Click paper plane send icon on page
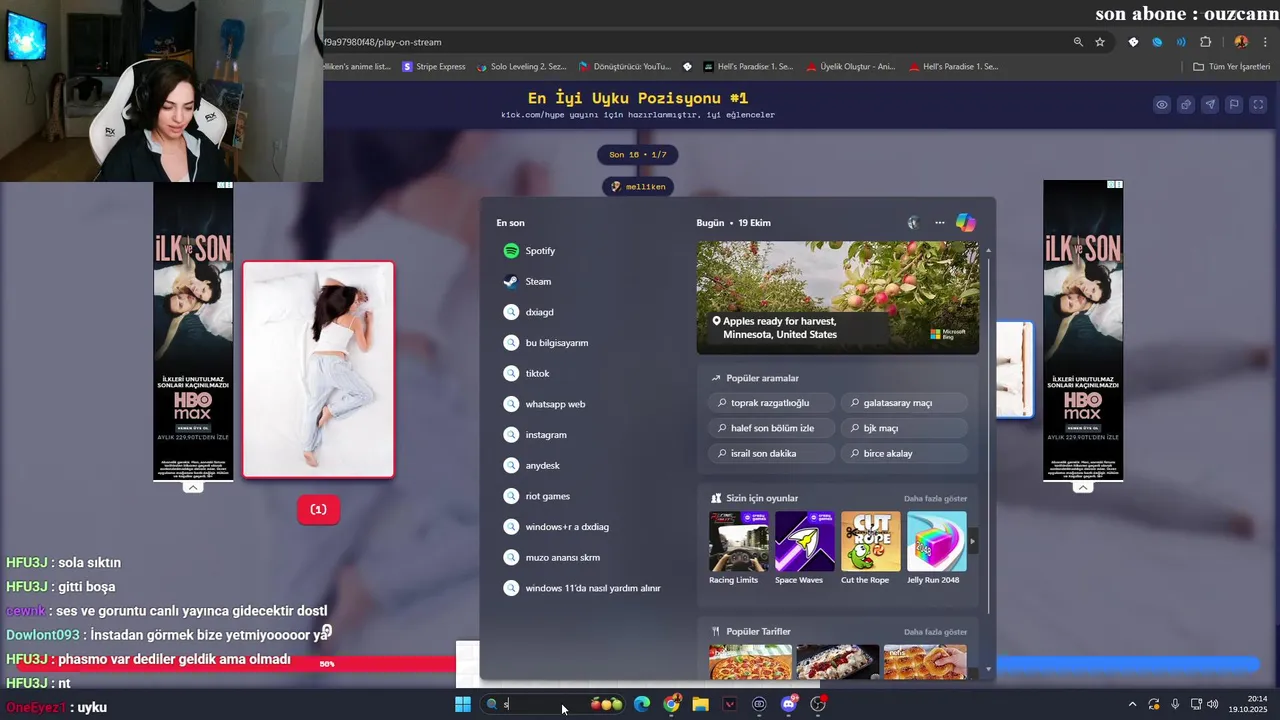The width and height of the screenshot is (1280, 720). click(x=1210, y=105)
